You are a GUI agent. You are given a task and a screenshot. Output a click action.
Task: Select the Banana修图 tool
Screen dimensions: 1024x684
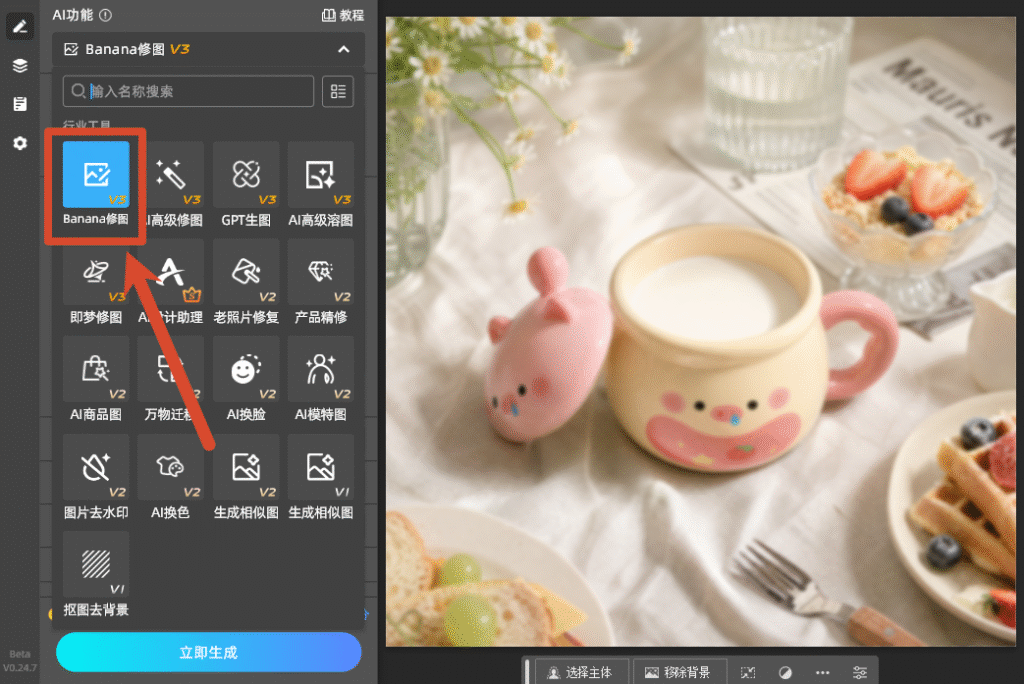(x=96, y=175)
